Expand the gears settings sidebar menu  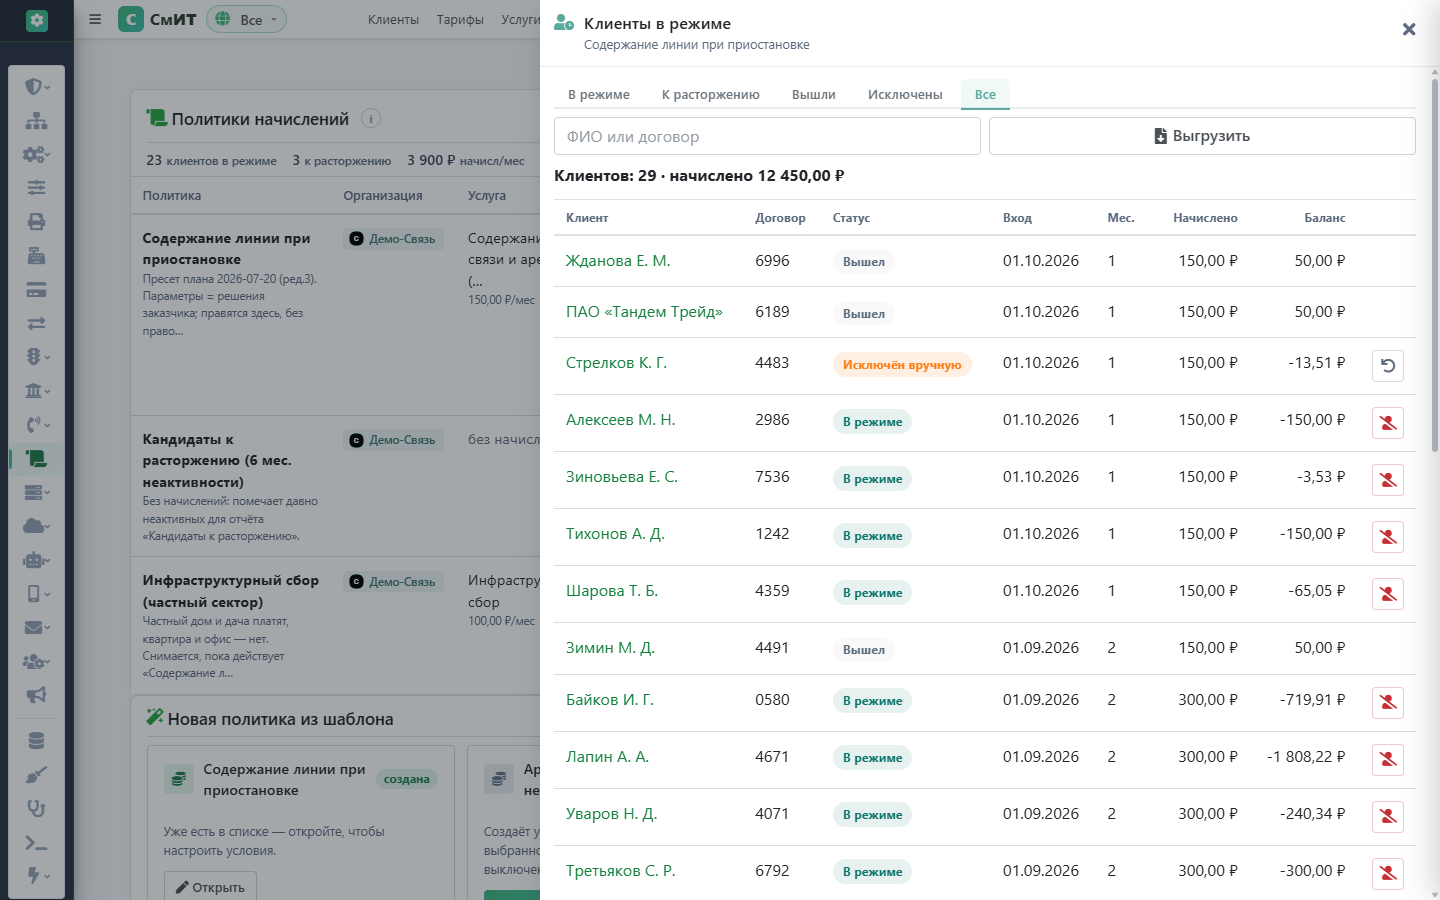coord(36,155)
